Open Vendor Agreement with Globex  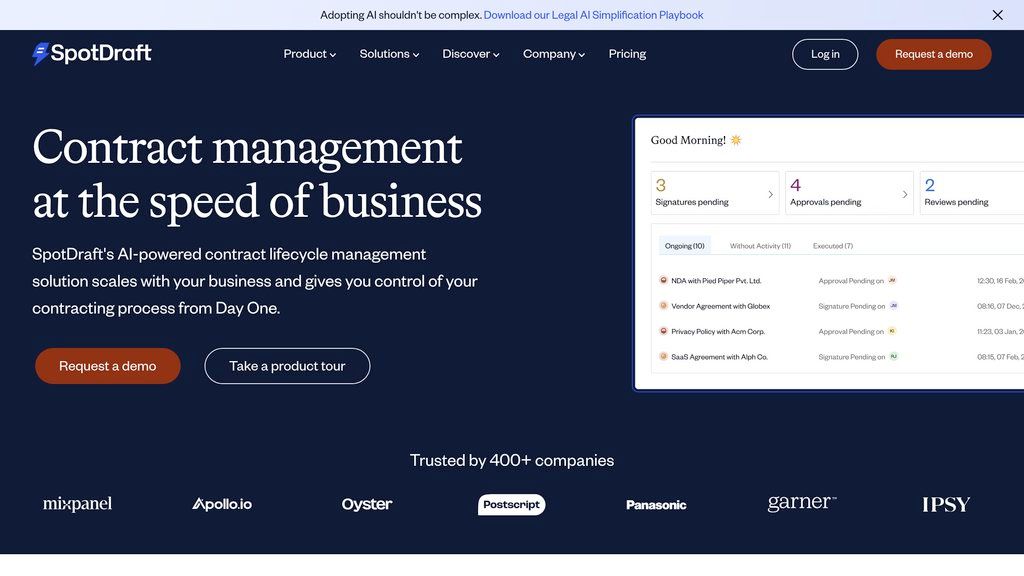coord(720,306)
